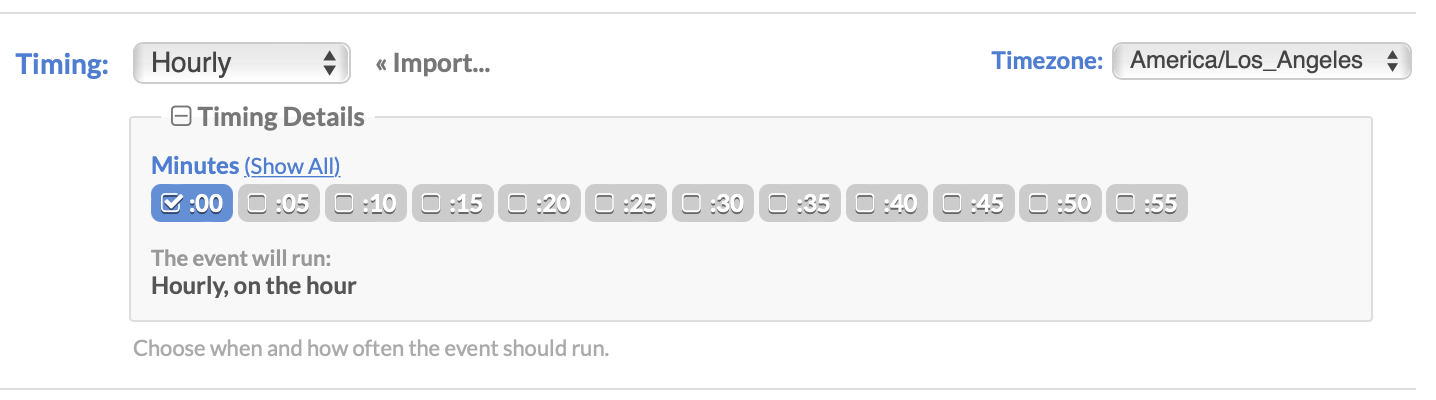Image resolution: width=1436 pixels, height=400 pixels.
Task: Click the Show All minutes link
Action: click(292, 166)
